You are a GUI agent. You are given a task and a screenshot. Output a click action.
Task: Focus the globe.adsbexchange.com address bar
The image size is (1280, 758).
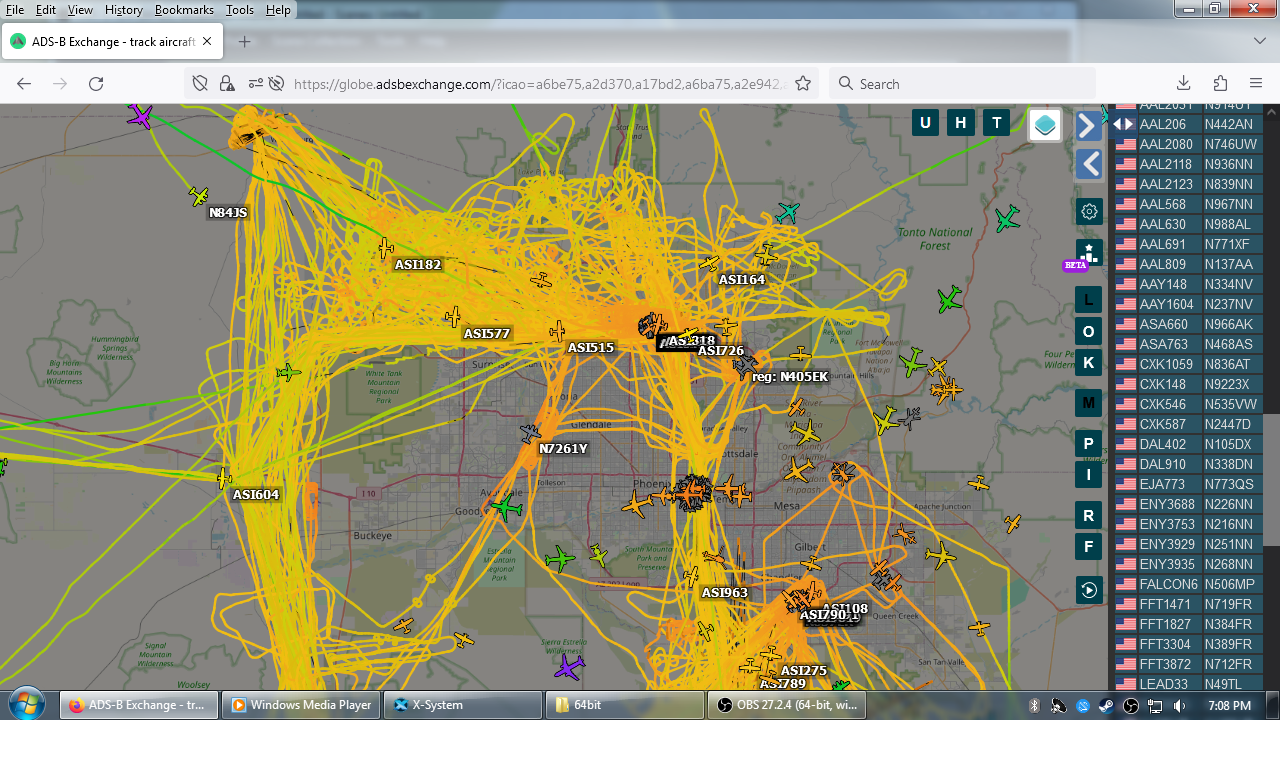[x=540, y=84]
